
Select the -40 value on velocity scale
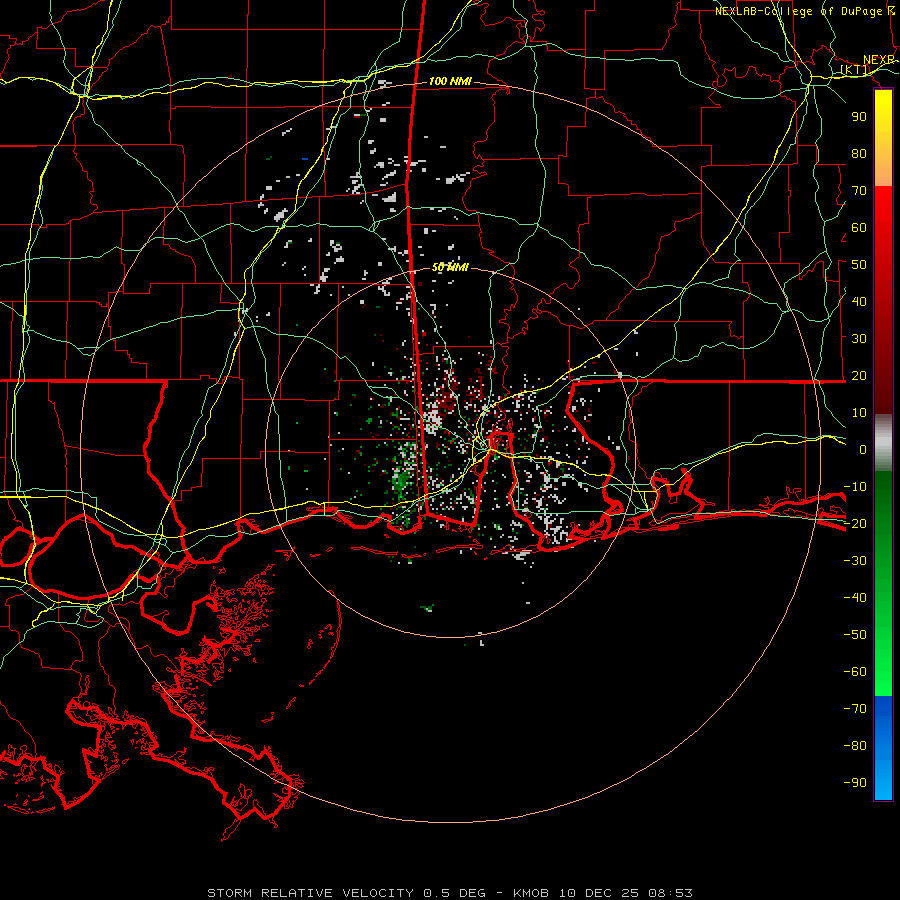855,598
